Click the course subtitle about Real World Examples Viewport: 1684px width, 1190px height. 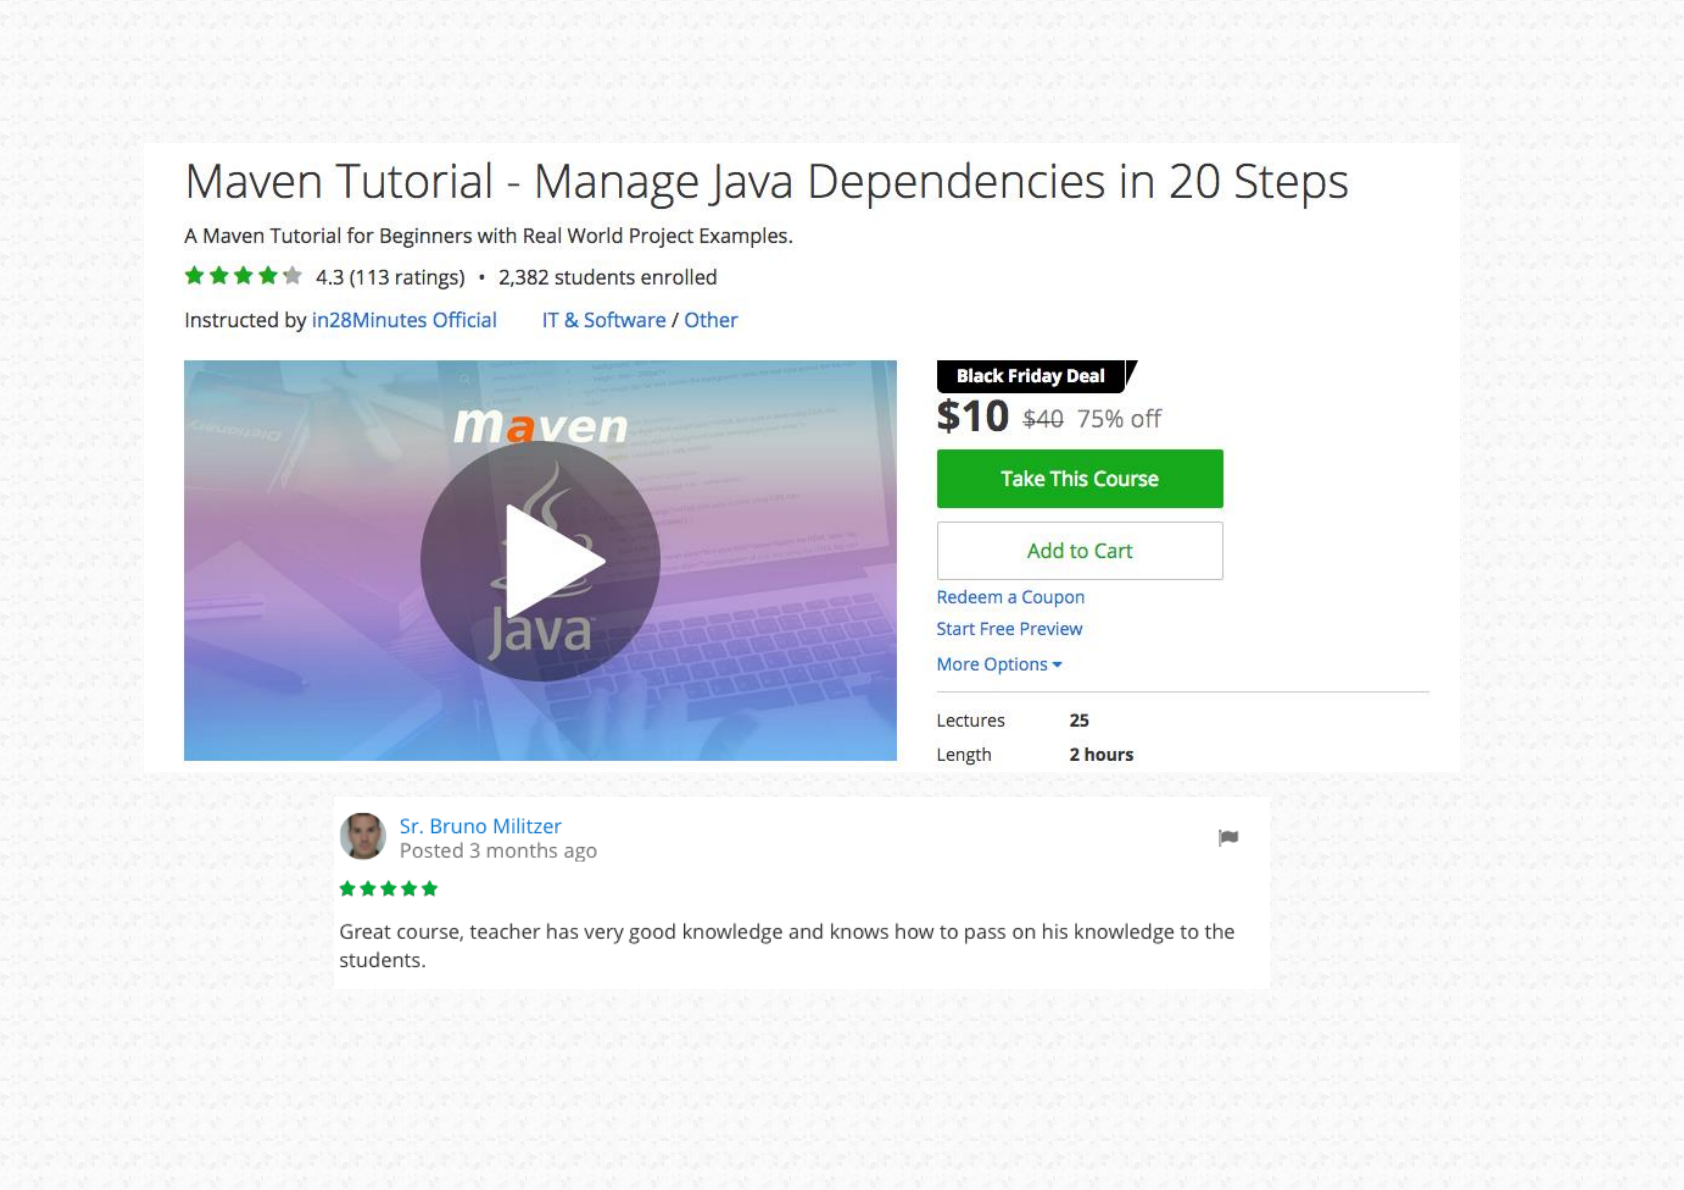tap(489, 236)
